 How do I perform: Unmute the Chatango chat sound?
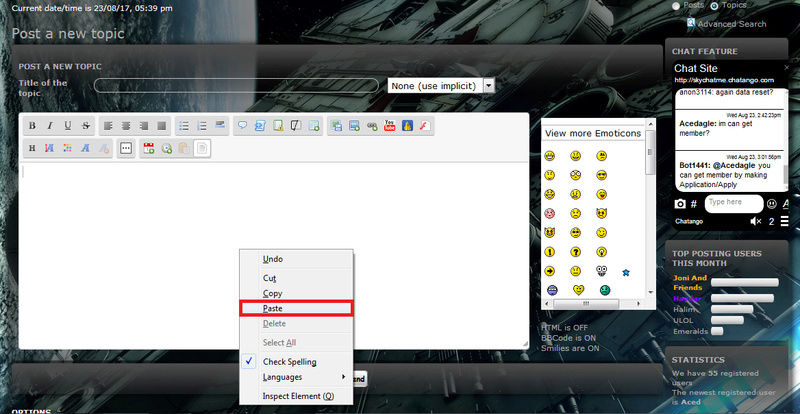click(756, 221)
